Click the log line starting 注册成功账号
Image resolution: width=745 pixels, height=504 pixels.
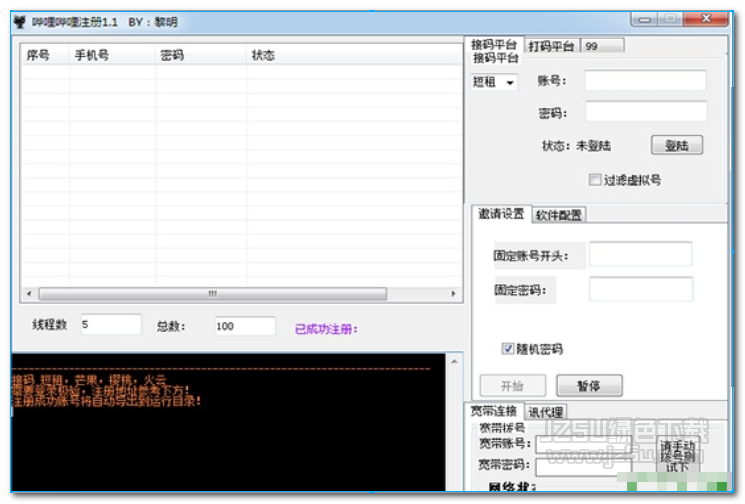point(106,401)
